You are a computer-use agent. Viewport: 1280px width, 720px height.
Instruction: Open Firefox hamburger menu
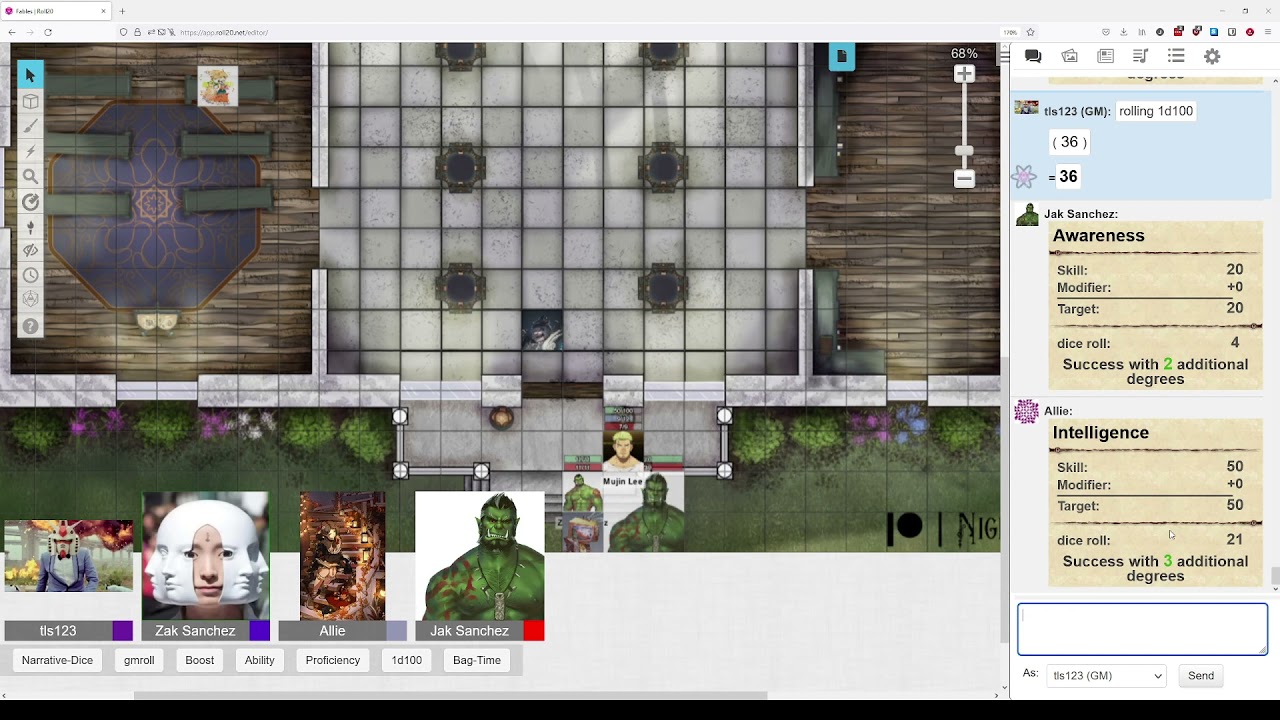pyautogui.click(x=1268, y=32)
